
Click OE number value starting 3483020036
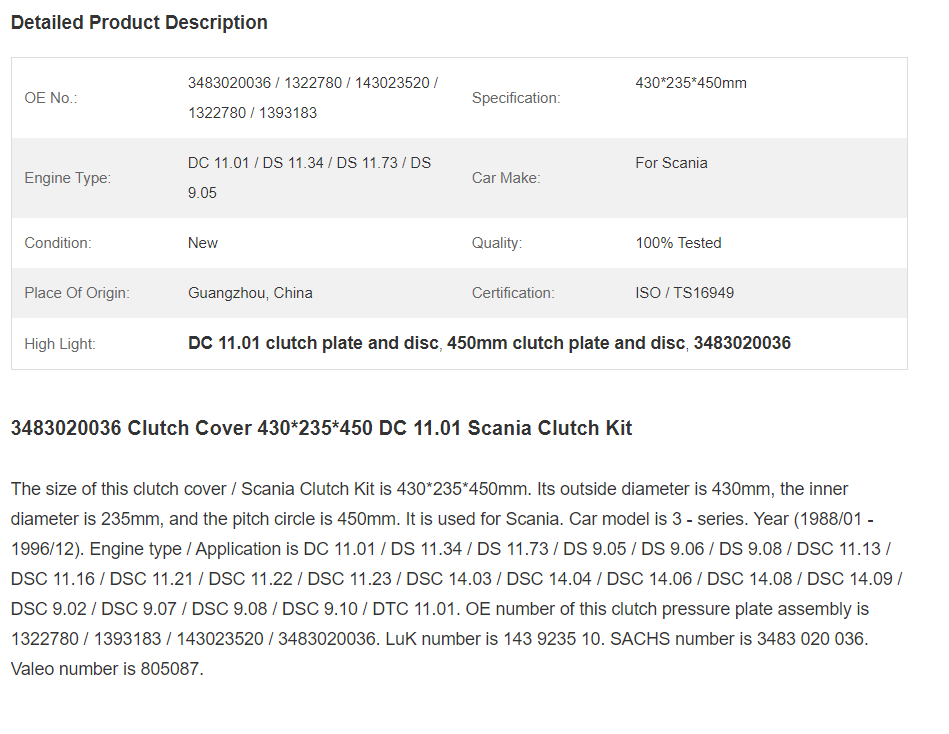point(313,98)
